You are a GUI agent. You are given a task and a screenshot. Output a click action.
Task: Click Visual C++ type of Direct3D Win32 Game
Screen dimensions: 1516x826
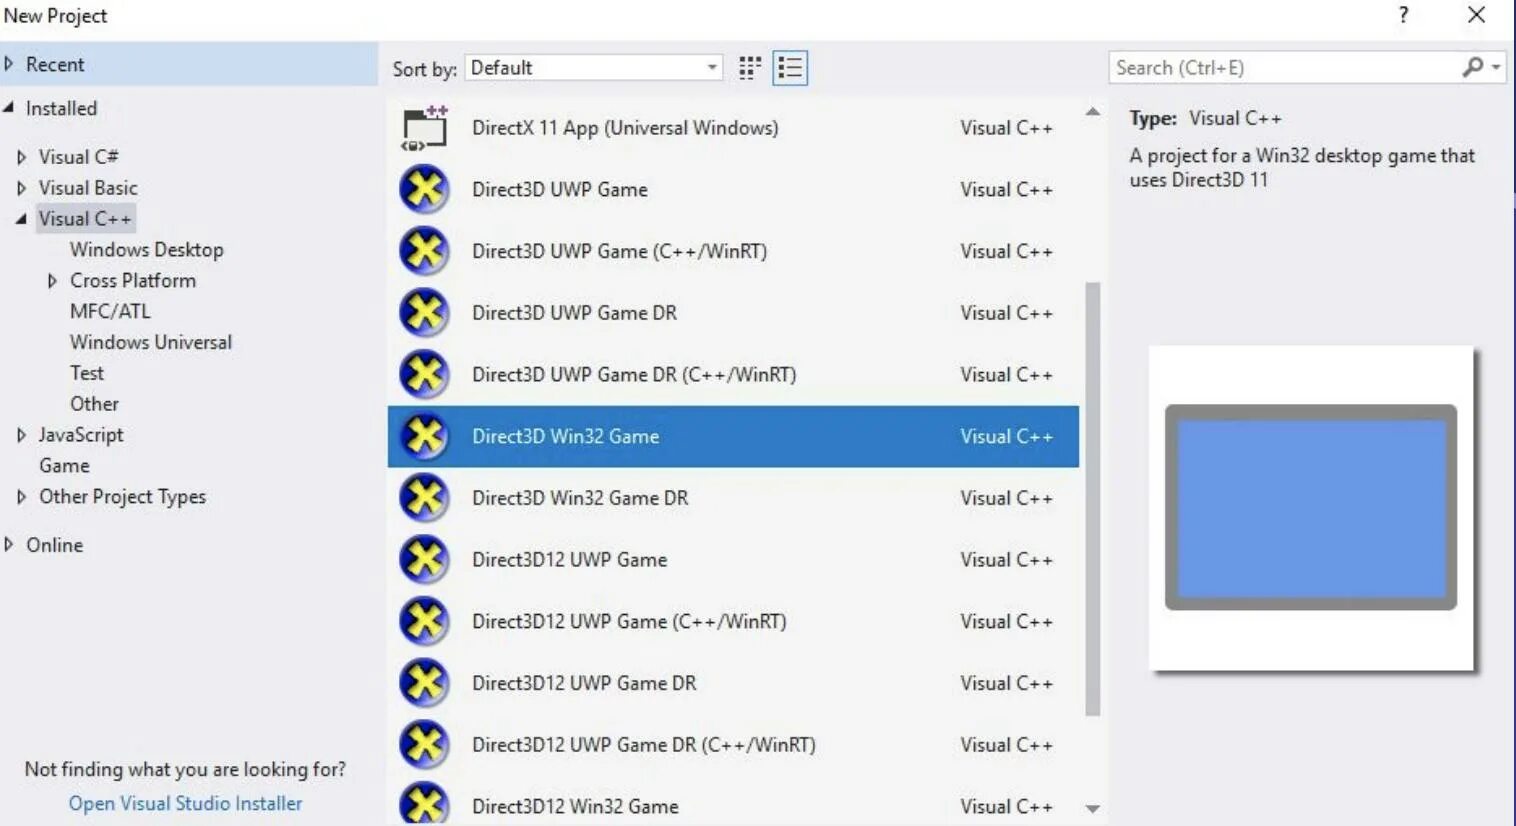1006,436
